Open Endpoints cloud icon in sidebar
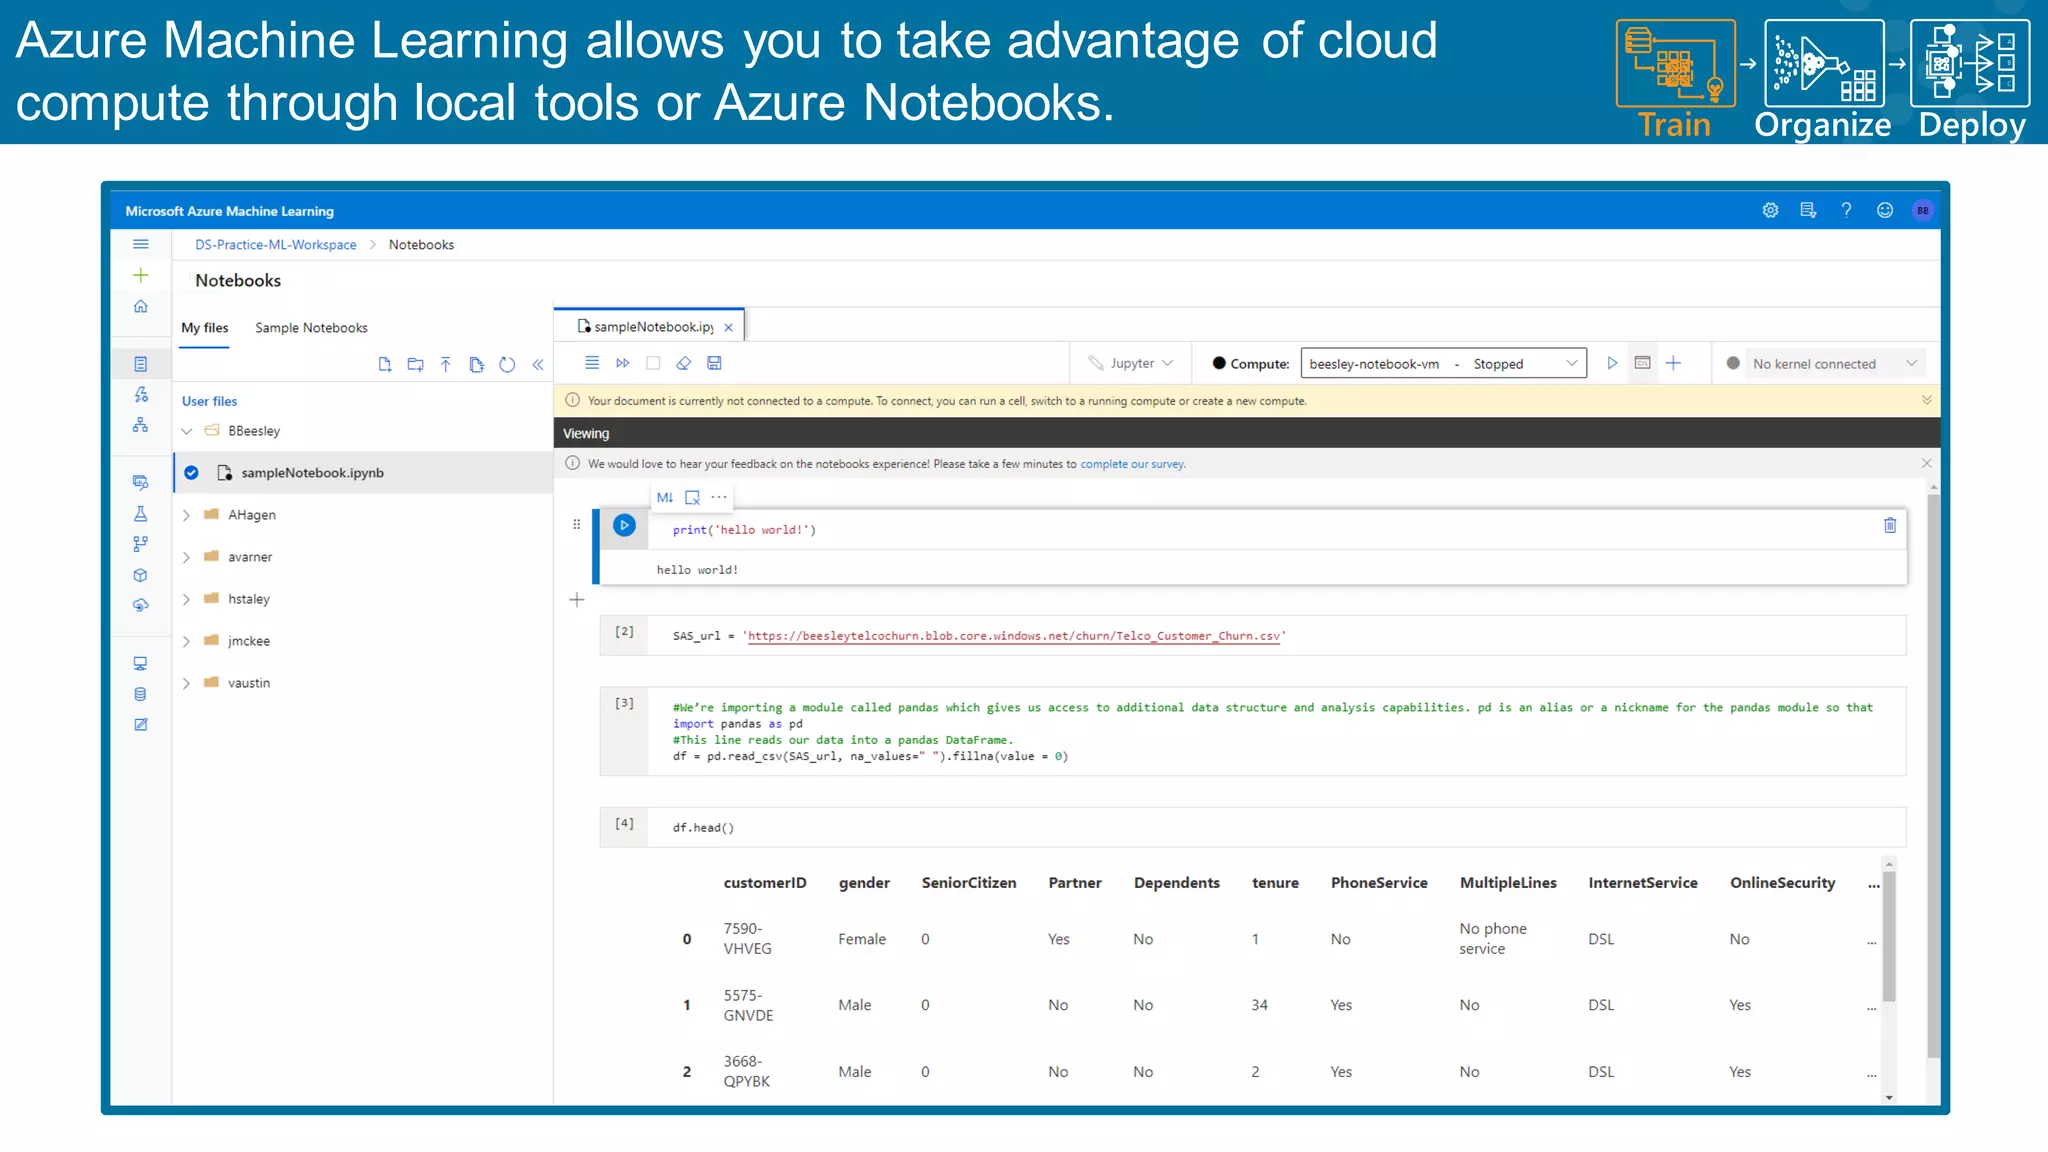Image resolution: width=2048 pixels, height=1152 pixels. click(141, 605)
